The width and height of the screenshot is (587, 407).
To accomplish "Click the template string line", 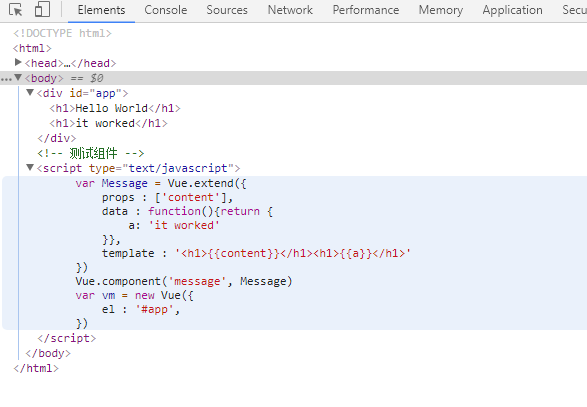I will click(x=256, y=253).
